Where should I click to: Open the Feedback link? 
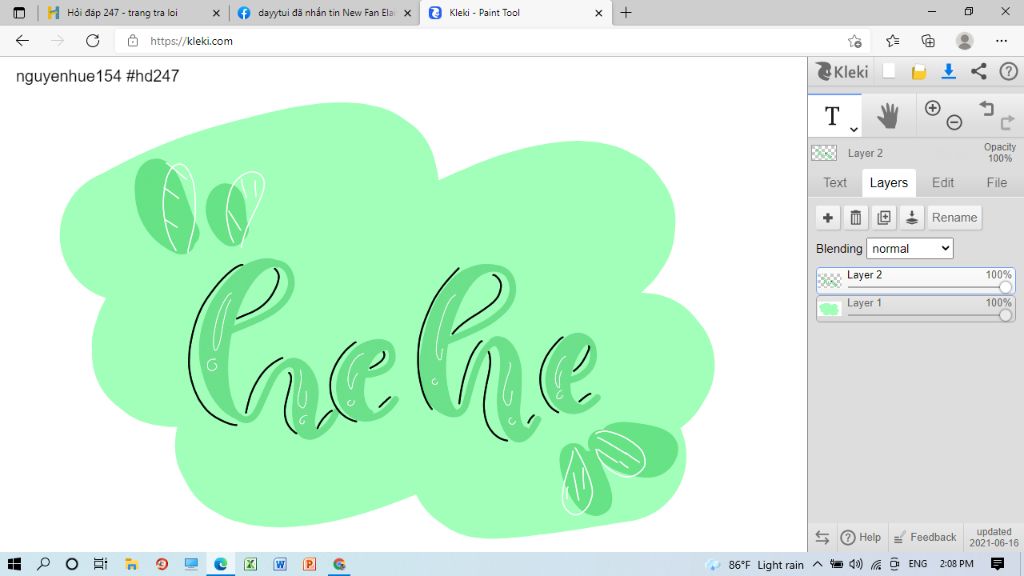coord(925,537)
